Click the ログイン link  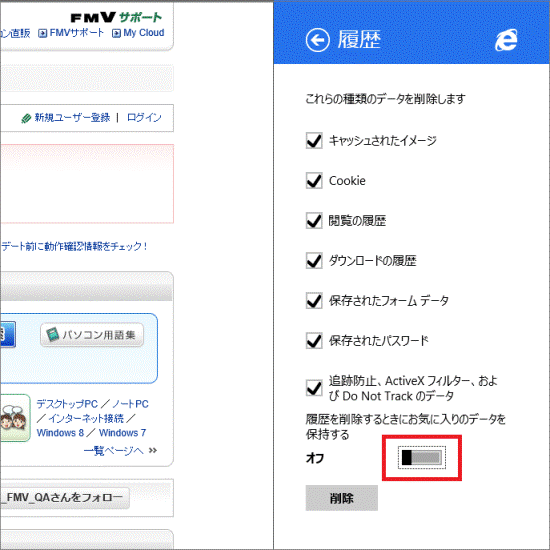(144, 118)
